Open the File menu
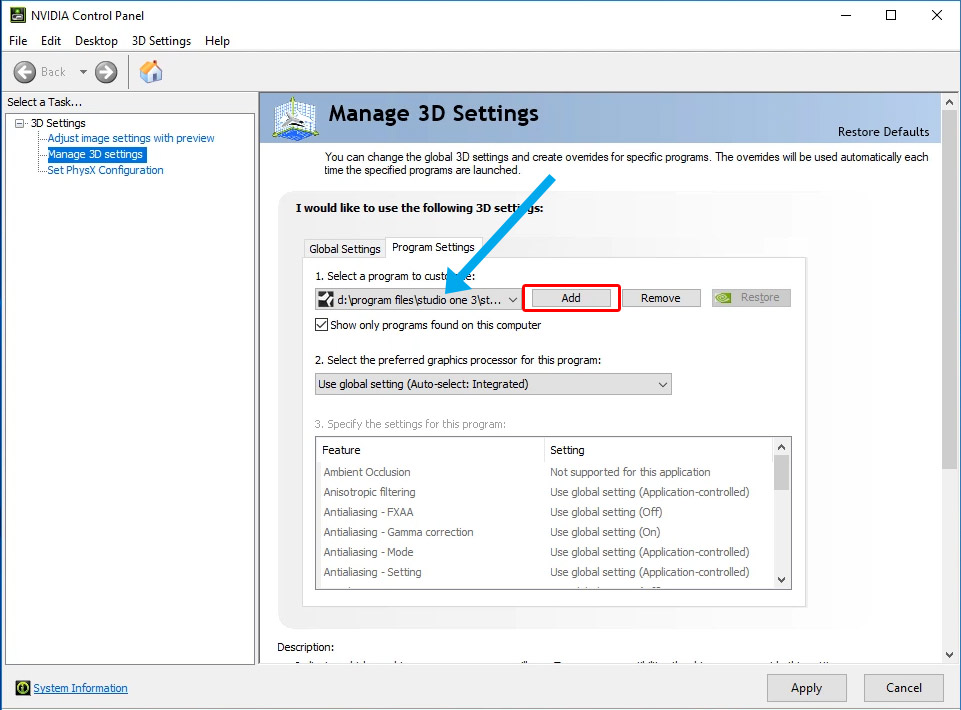Image resolution: width=961 pixels, height=710 pixels. click(x=18, y=41)
